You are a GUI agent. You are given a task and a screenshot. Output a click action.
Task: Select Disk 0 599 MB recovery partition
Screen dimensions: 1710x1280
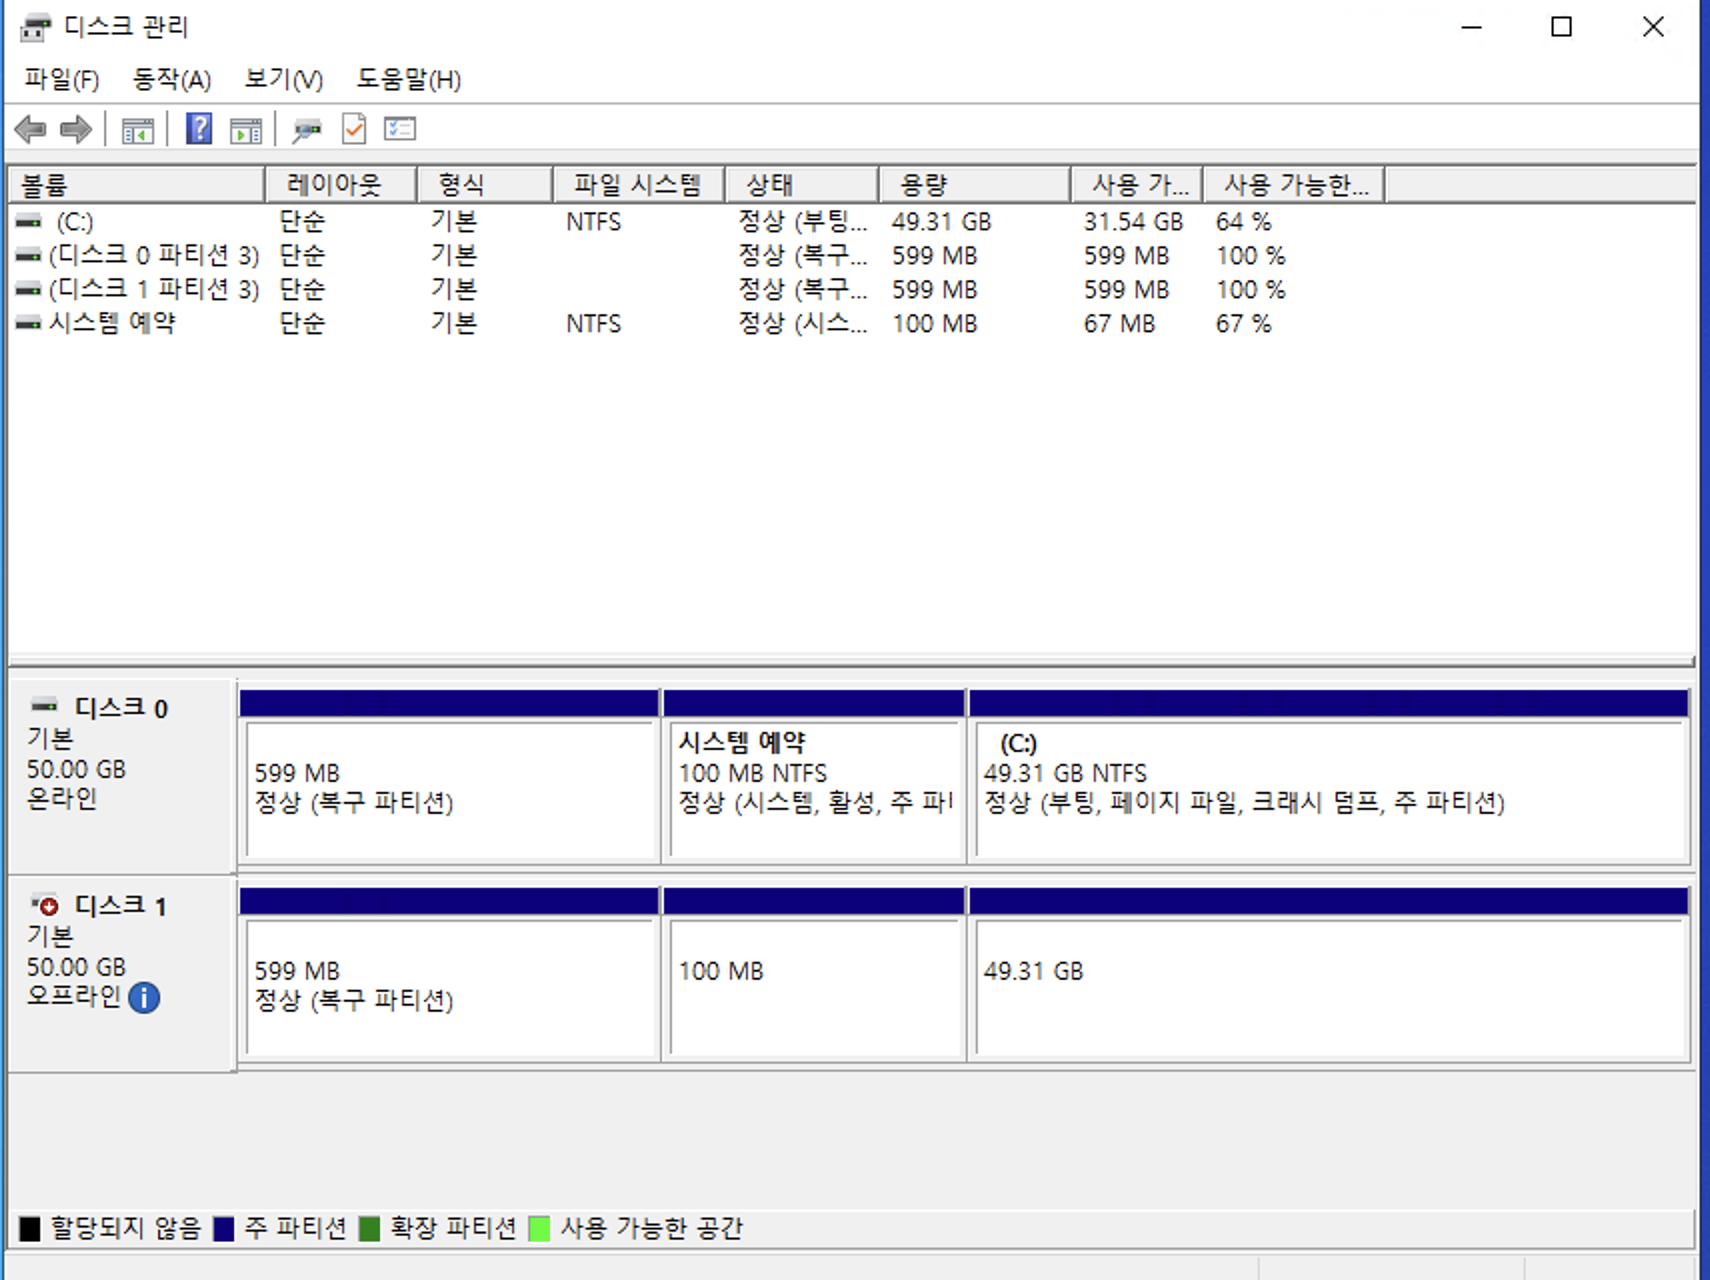pos(449,776)
